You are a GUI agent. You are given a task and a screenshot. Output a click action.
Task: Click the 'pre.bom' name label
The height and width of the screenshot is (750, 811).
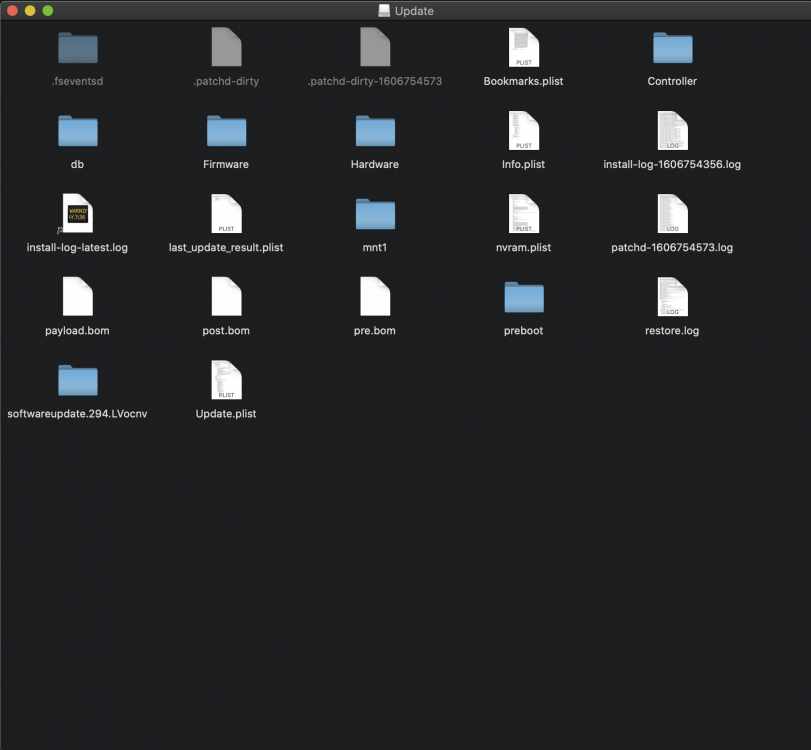point(374,331)
